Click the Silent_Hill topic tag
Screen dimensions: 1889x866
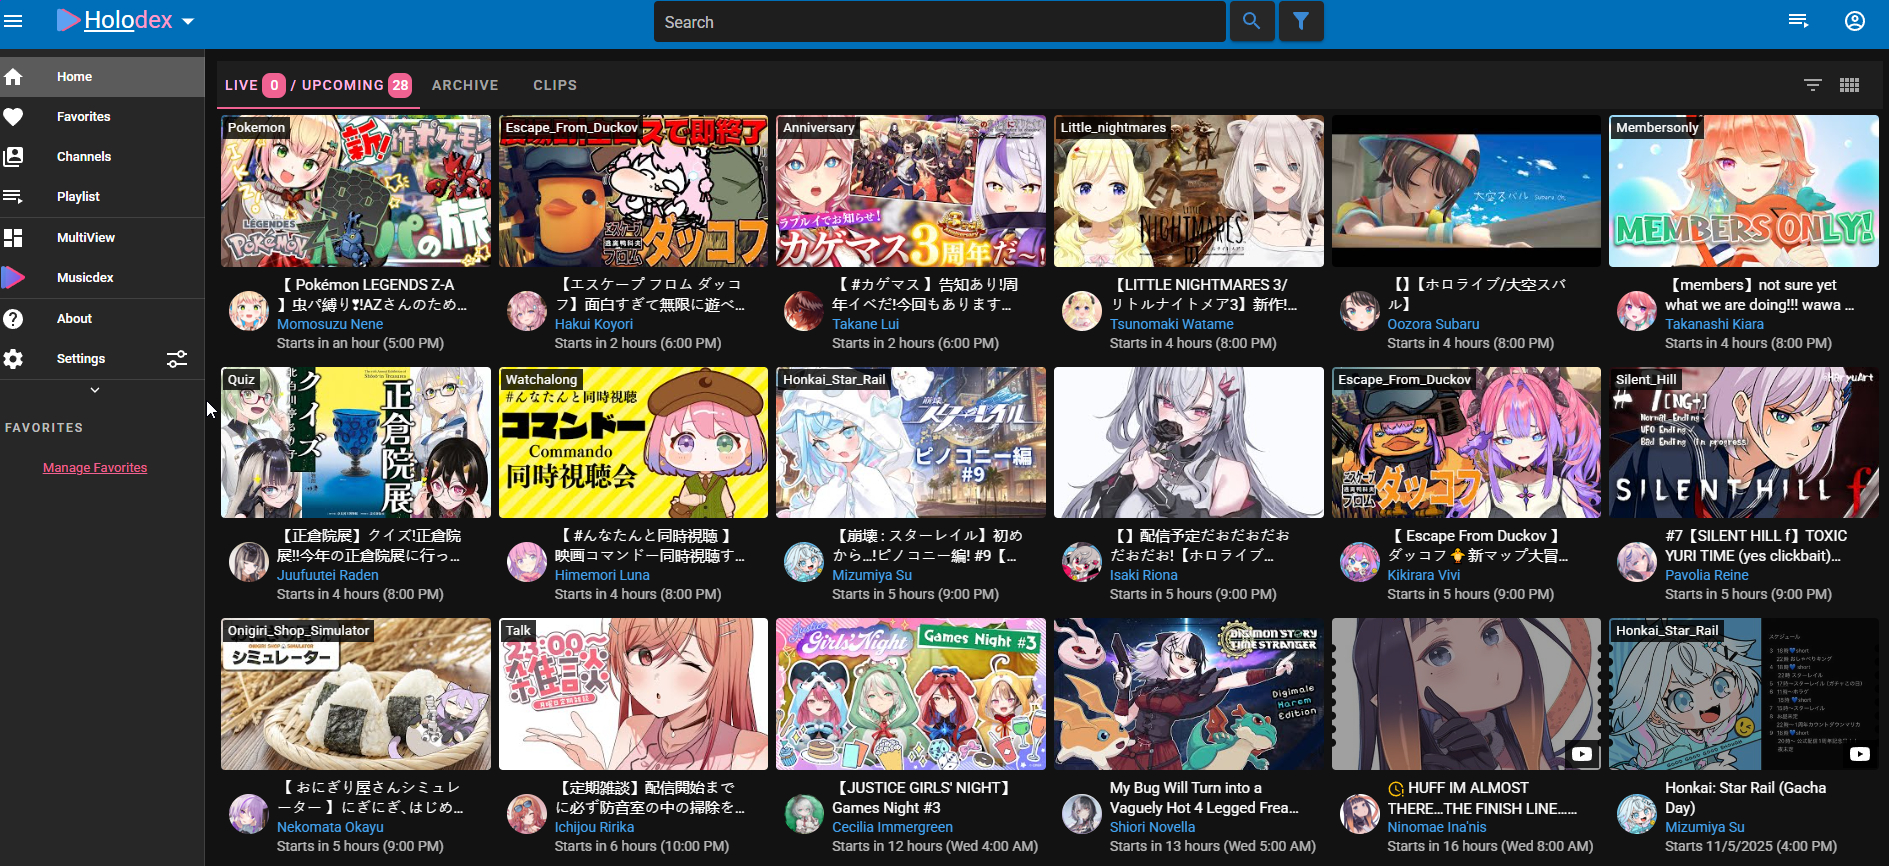point(1646,379)
